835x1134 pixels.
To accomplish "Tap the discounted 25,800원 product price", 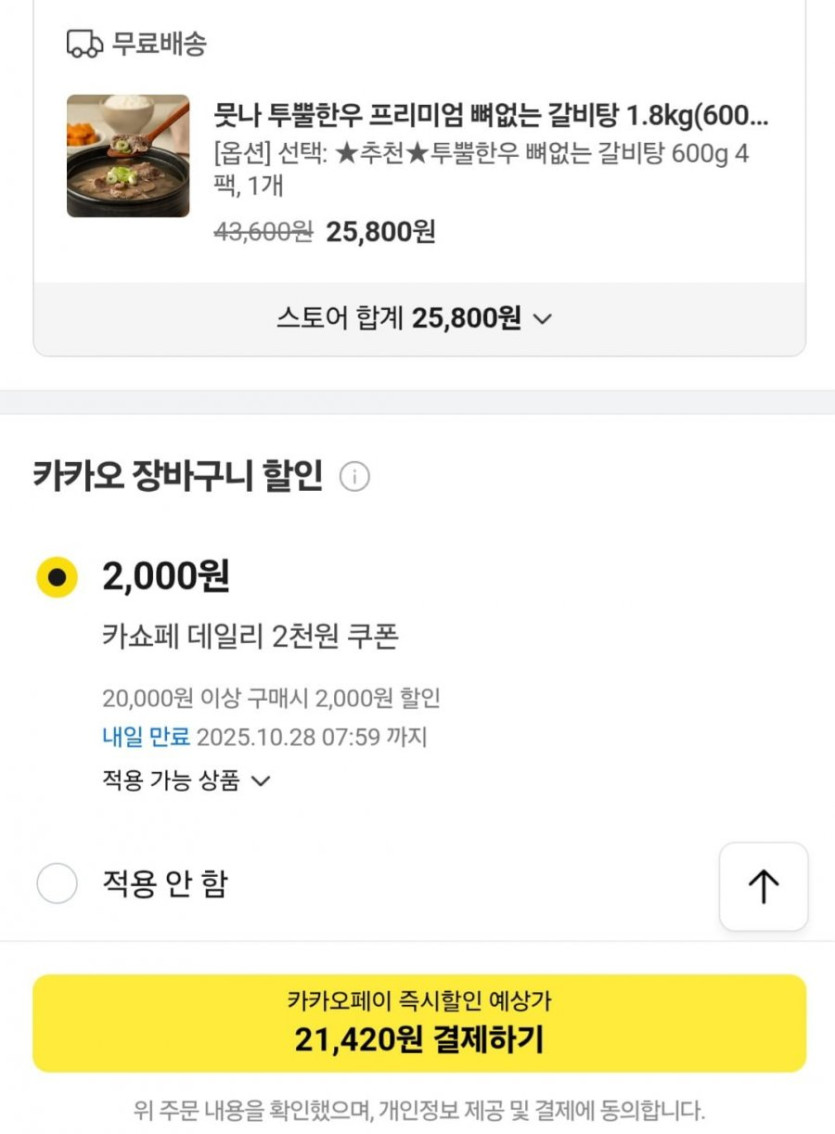I will 381,232.
